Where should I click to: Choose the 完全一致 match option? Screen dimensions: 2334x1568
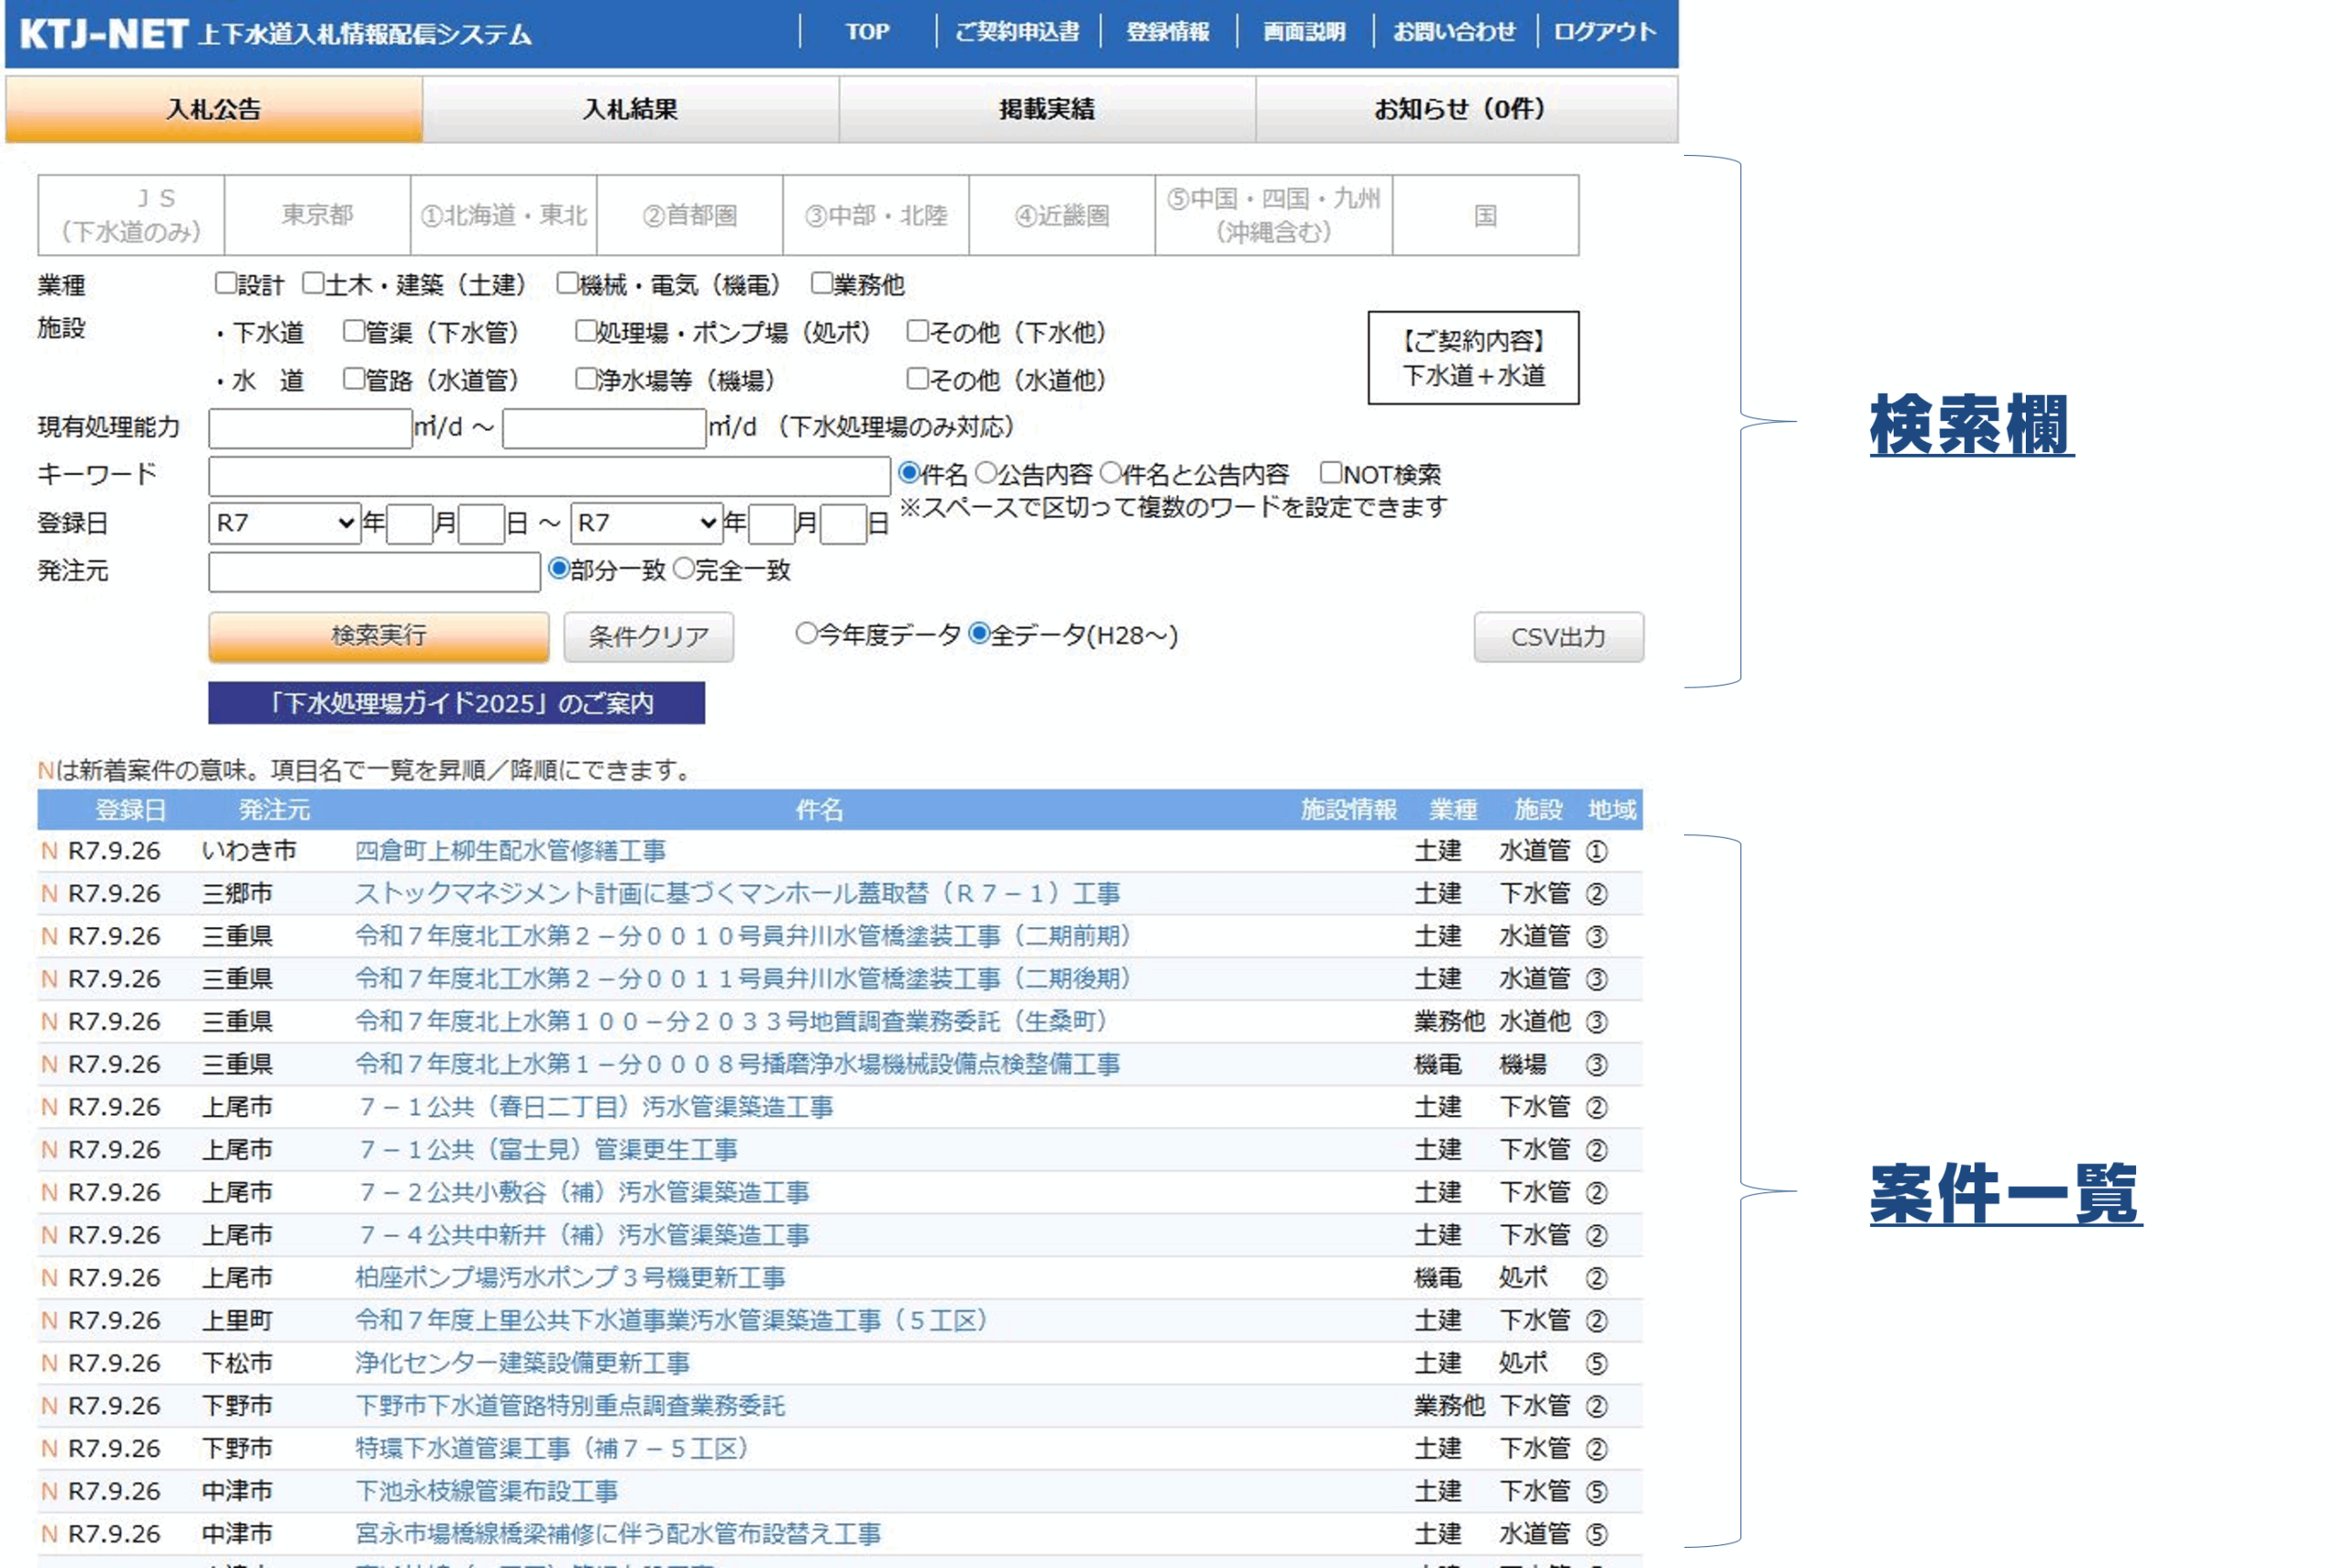683,569
